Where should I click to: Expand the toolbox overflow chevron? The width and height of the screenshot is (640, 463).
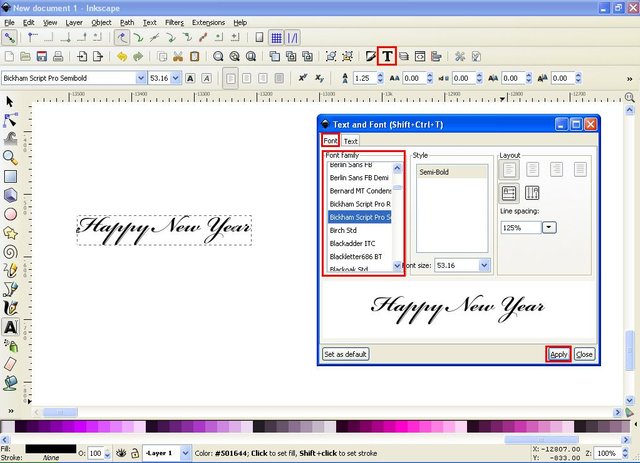[x=11, y=411]
